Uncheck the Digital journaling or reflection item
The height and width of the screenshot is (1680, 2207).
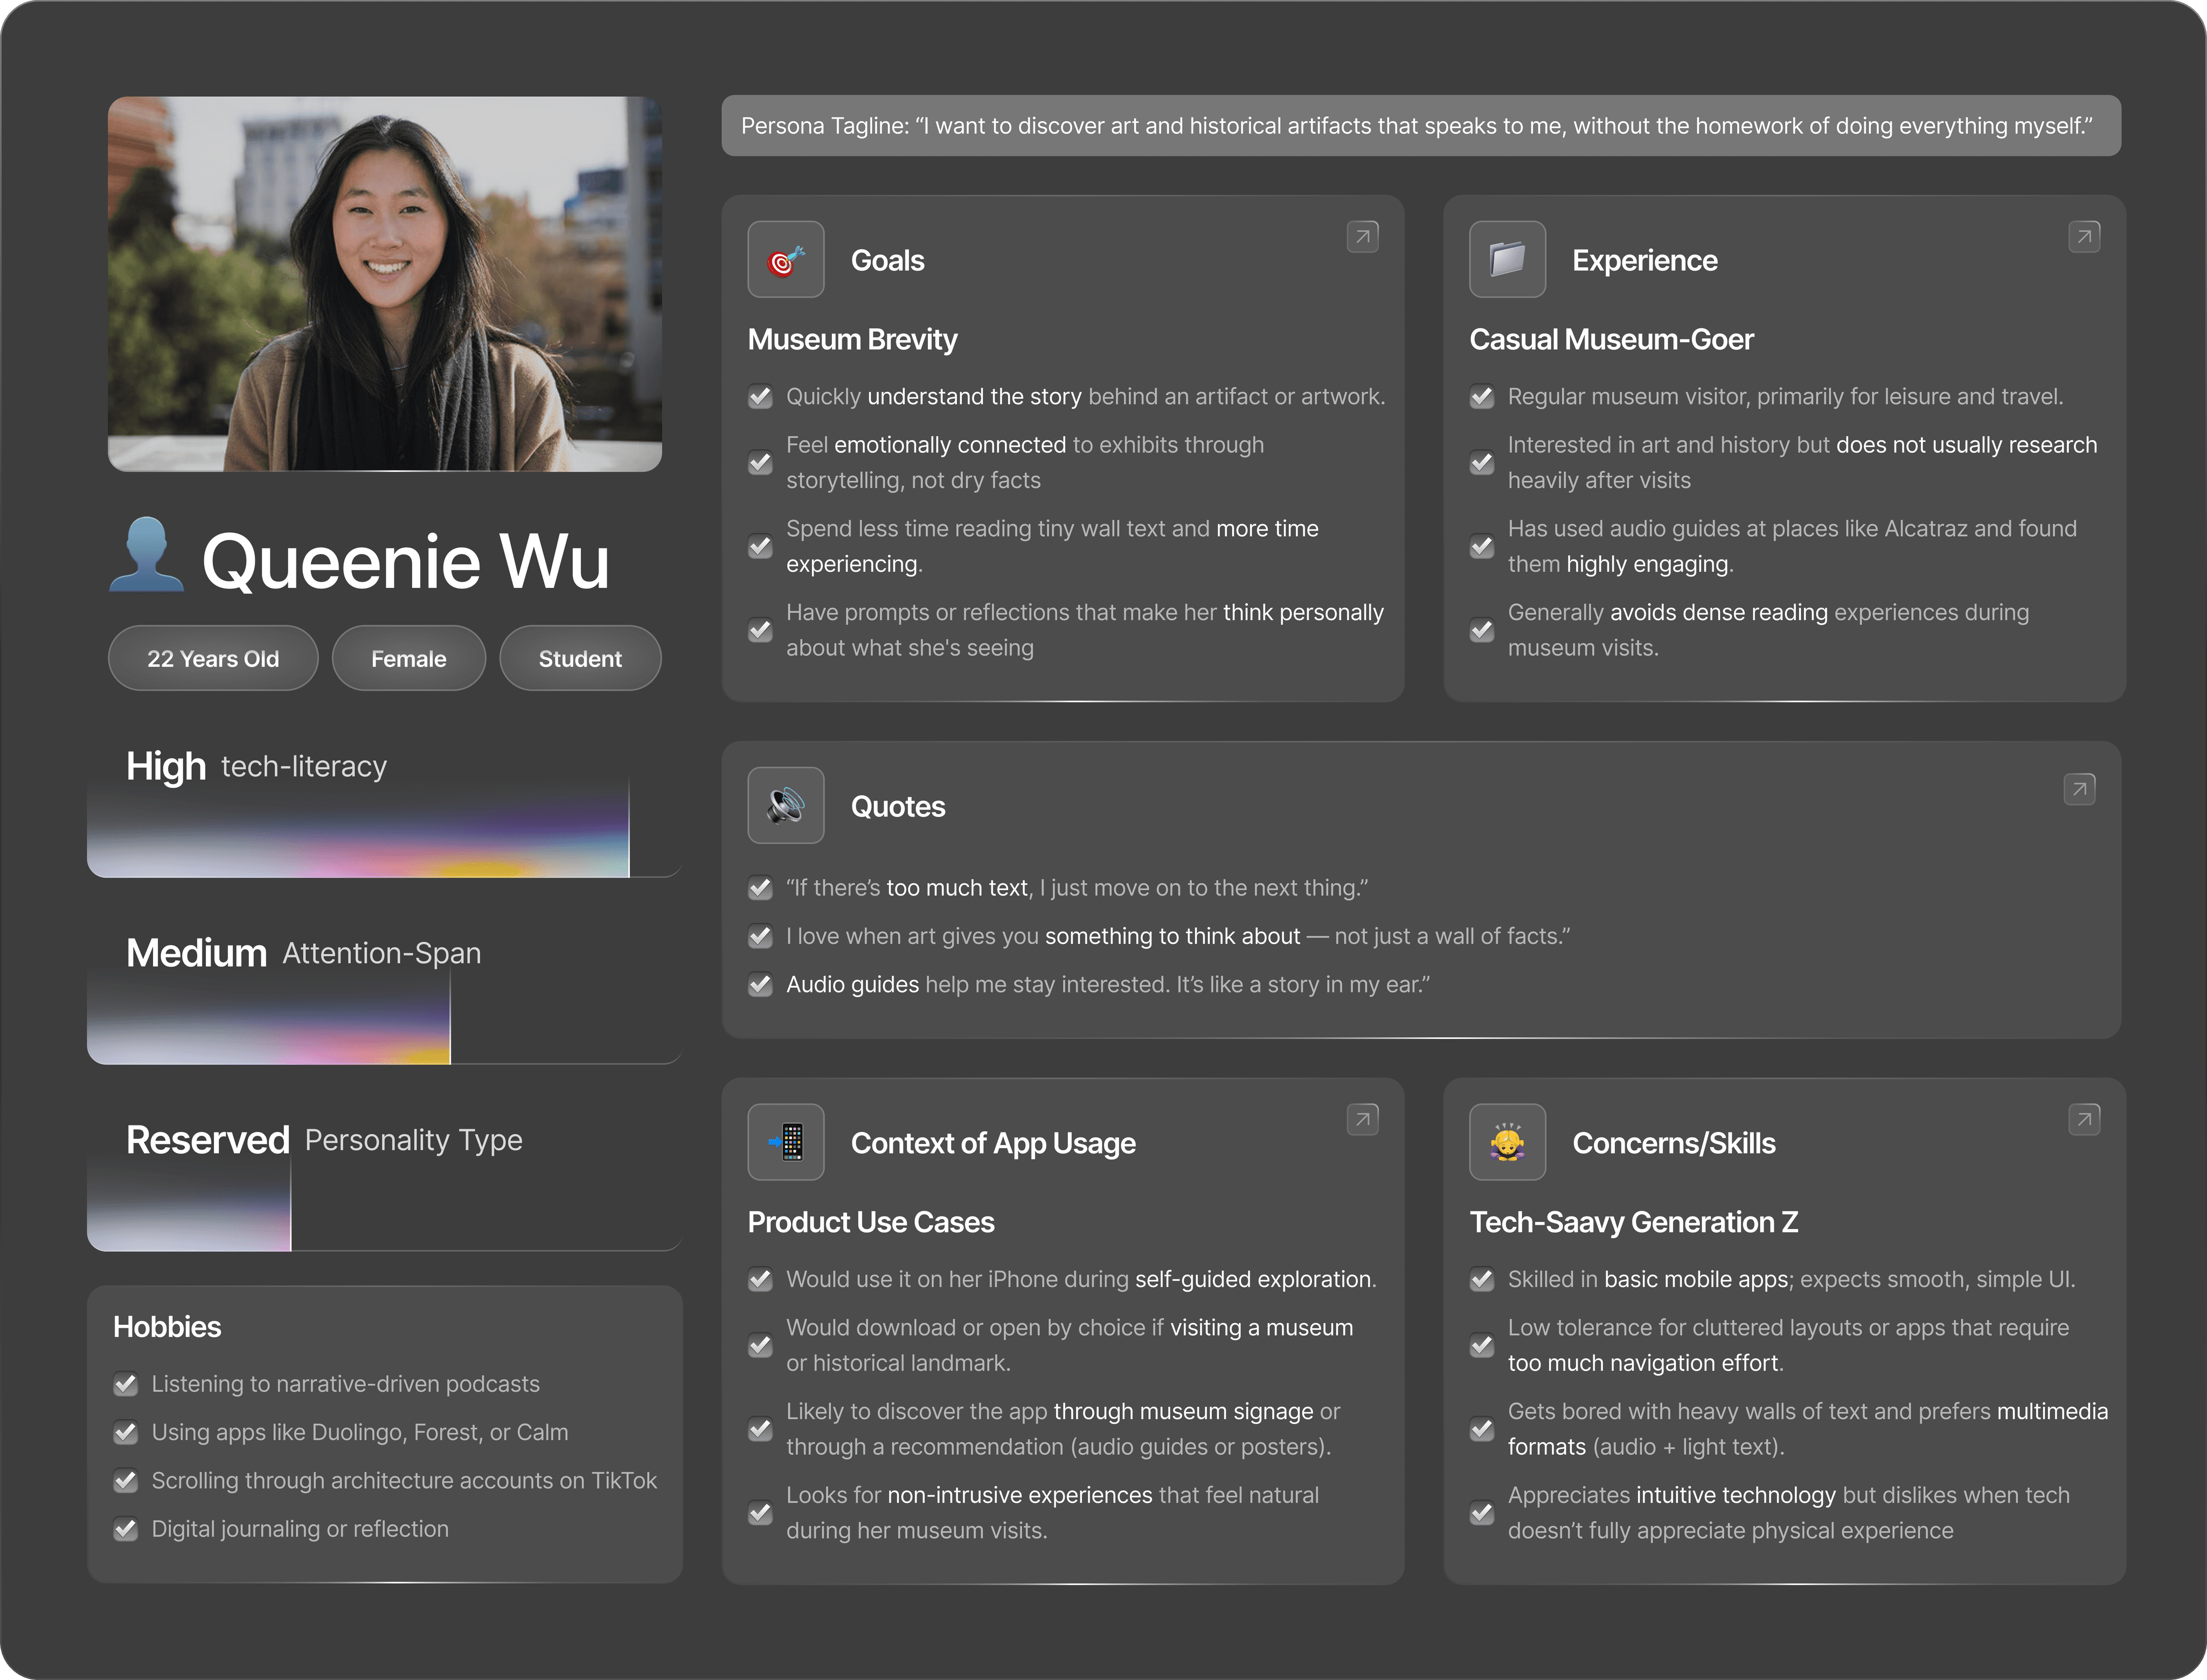126,1530
